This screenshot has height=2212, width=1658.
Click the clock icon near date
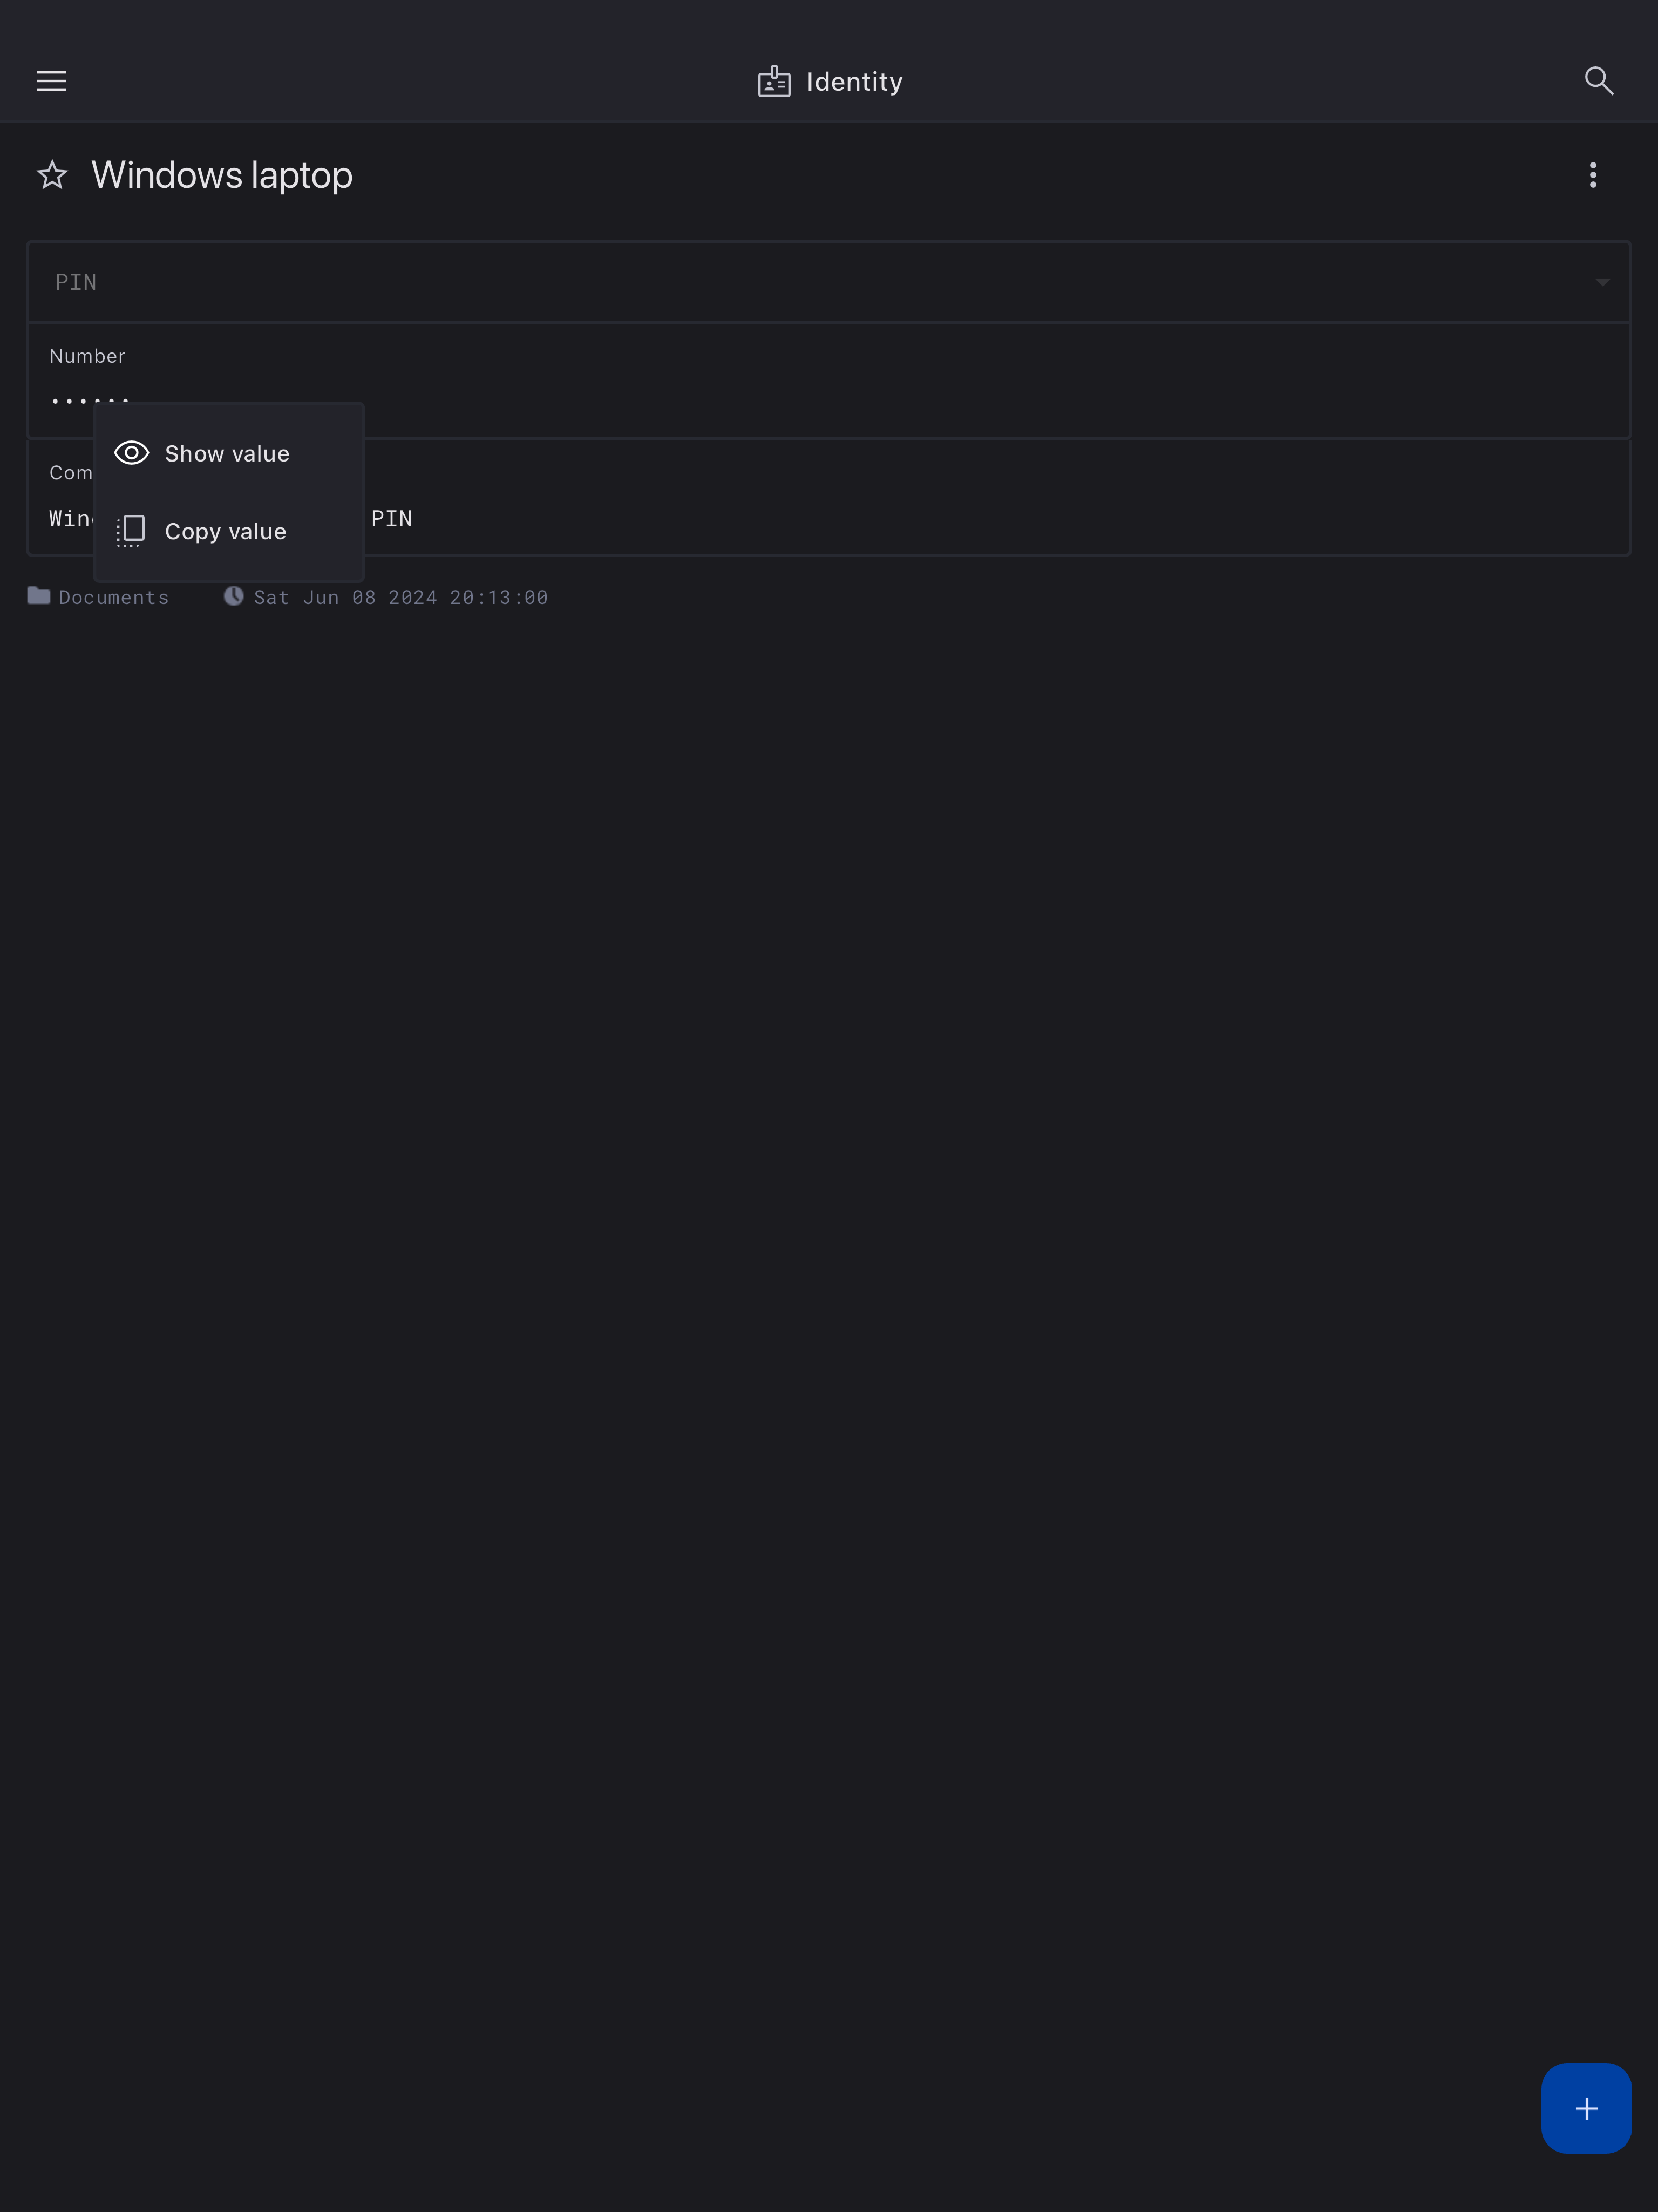click(233, 596)
